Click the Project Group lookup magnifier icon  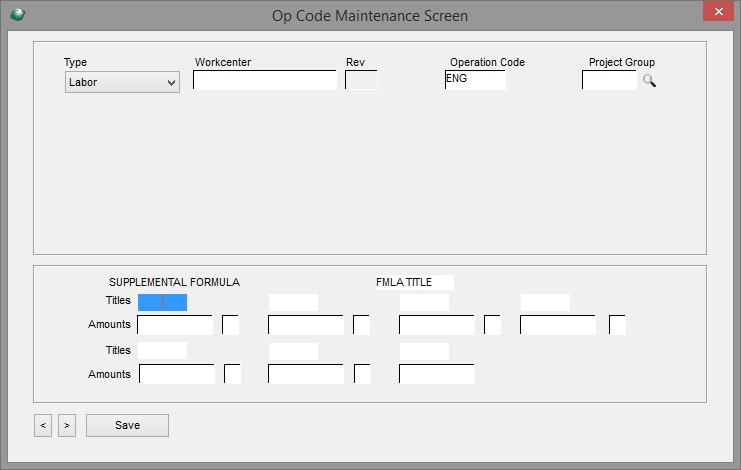point(649,81)
